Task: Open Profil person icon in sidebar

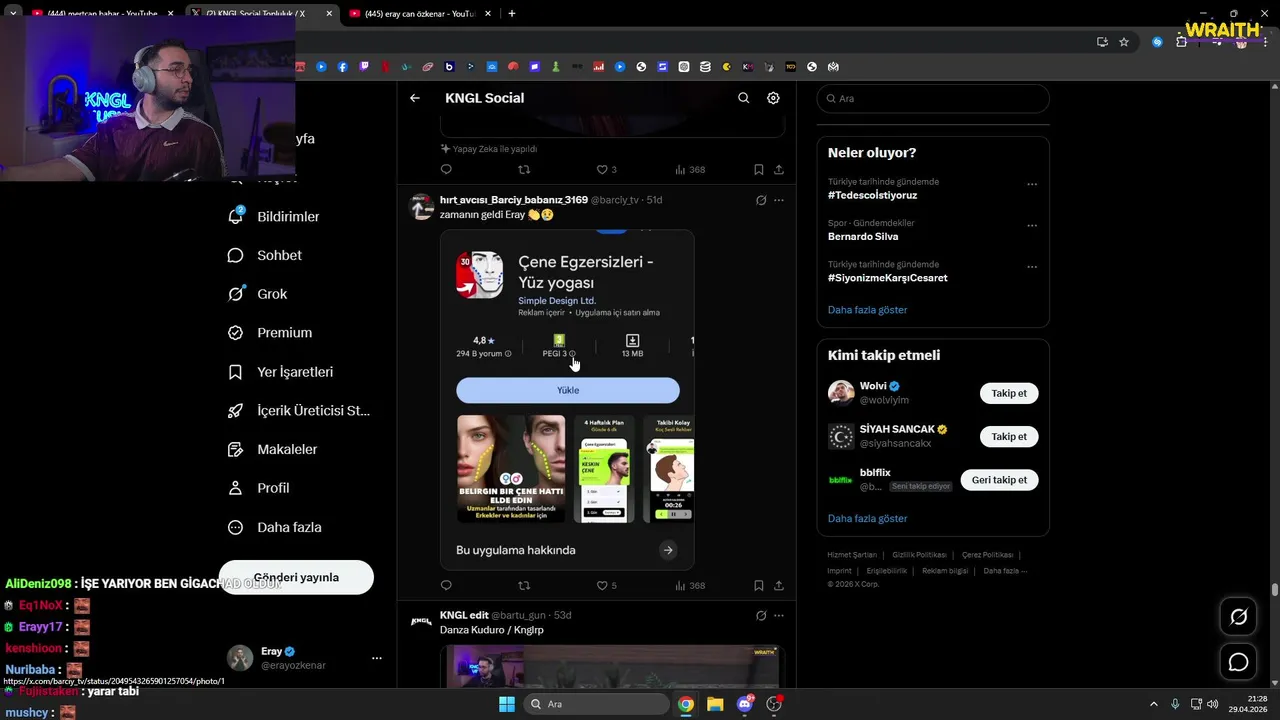Action: pyautogui.click(x=236, y=488)
